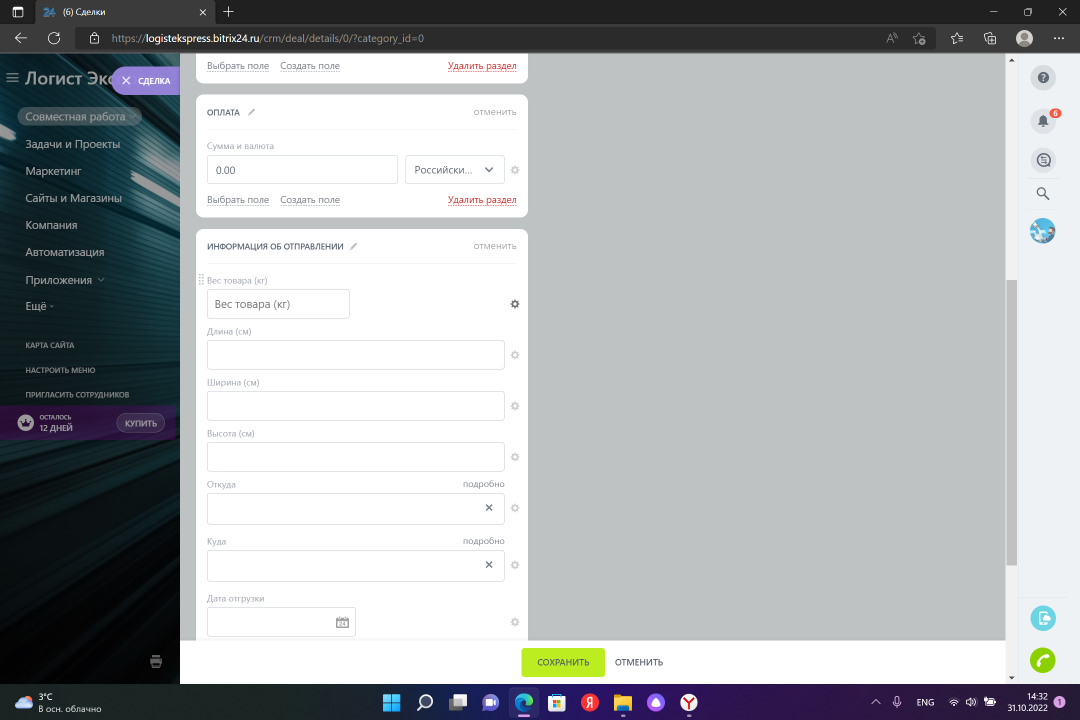Click подробно above Куда field
The width and height of the screenshot is (1080, 720).
484,541
